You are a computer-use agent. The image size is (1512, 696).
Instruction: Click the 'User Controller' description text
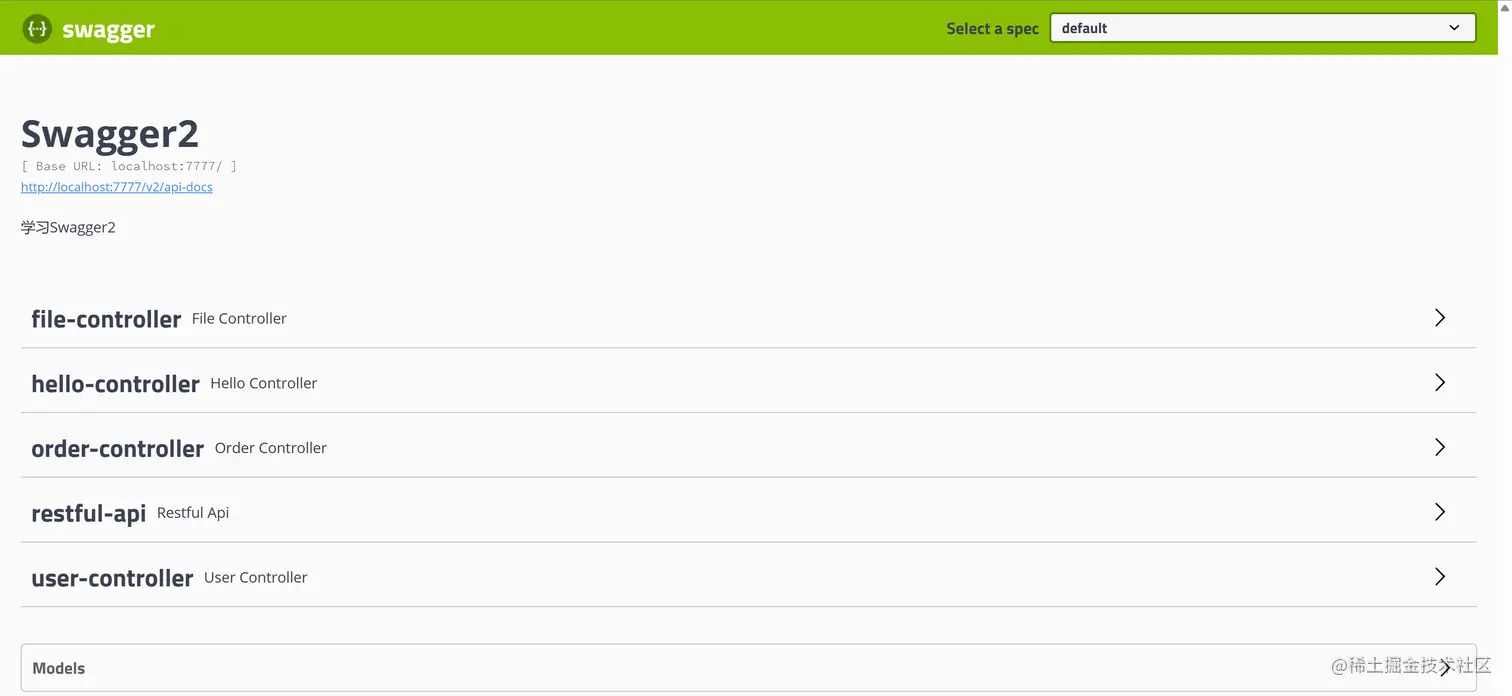255,577
